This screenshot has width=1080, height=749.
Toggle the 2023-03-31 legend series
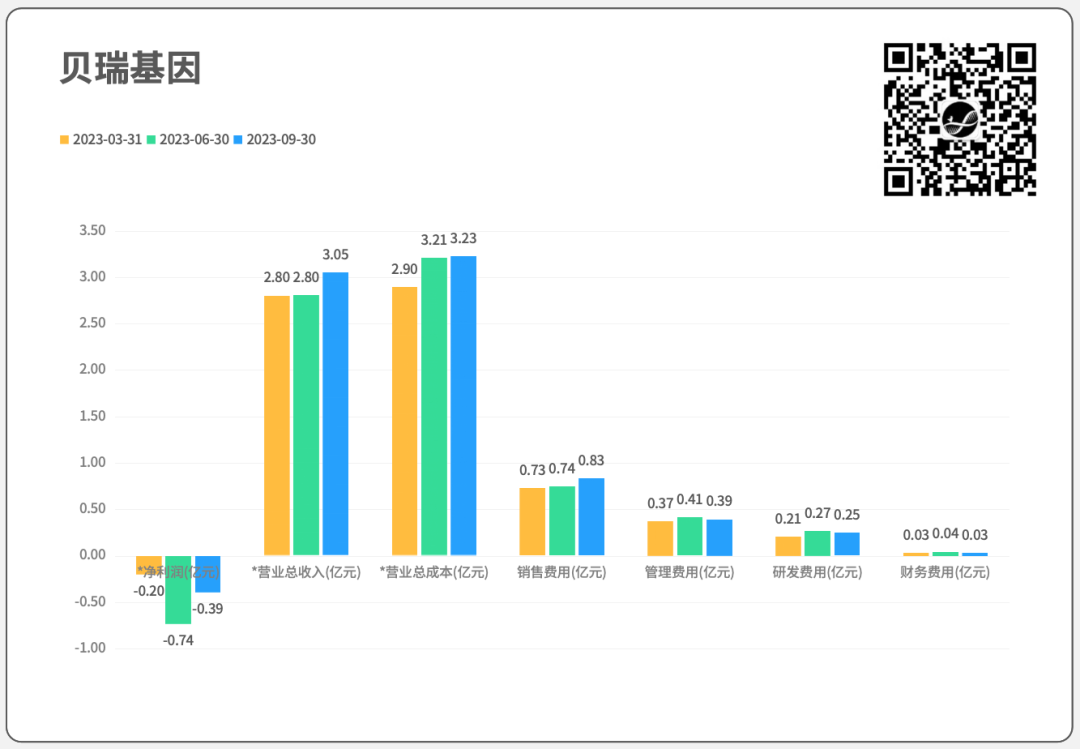pos(107,140)
